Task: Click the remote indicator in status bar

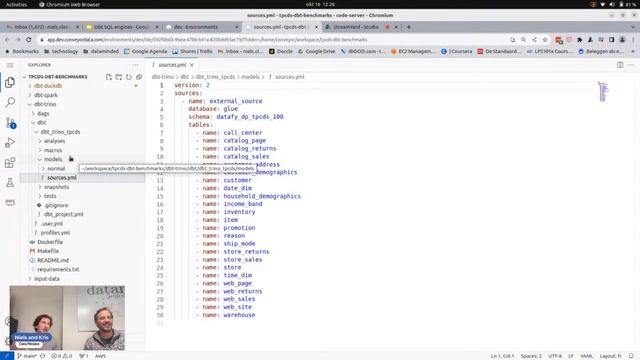Action: coord(7,356)
